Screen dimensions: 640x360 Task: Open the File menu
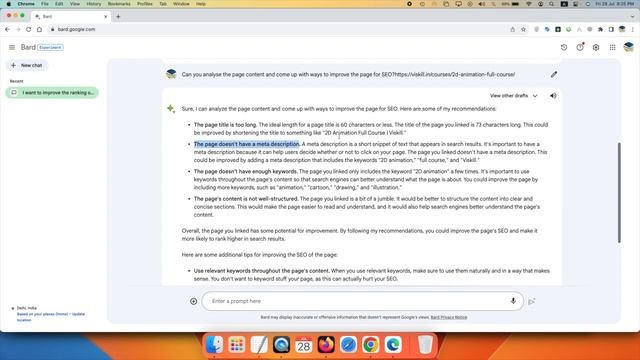pos(45,4)
